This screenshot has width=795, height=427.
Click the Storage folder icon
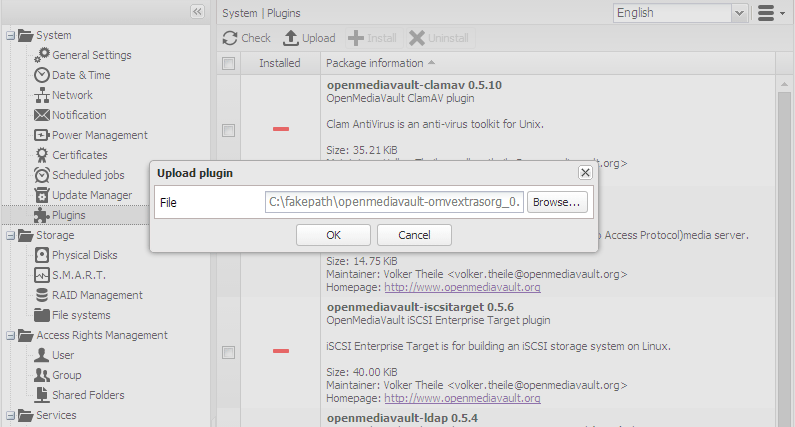pyautogui.click(x=26, y=235)
